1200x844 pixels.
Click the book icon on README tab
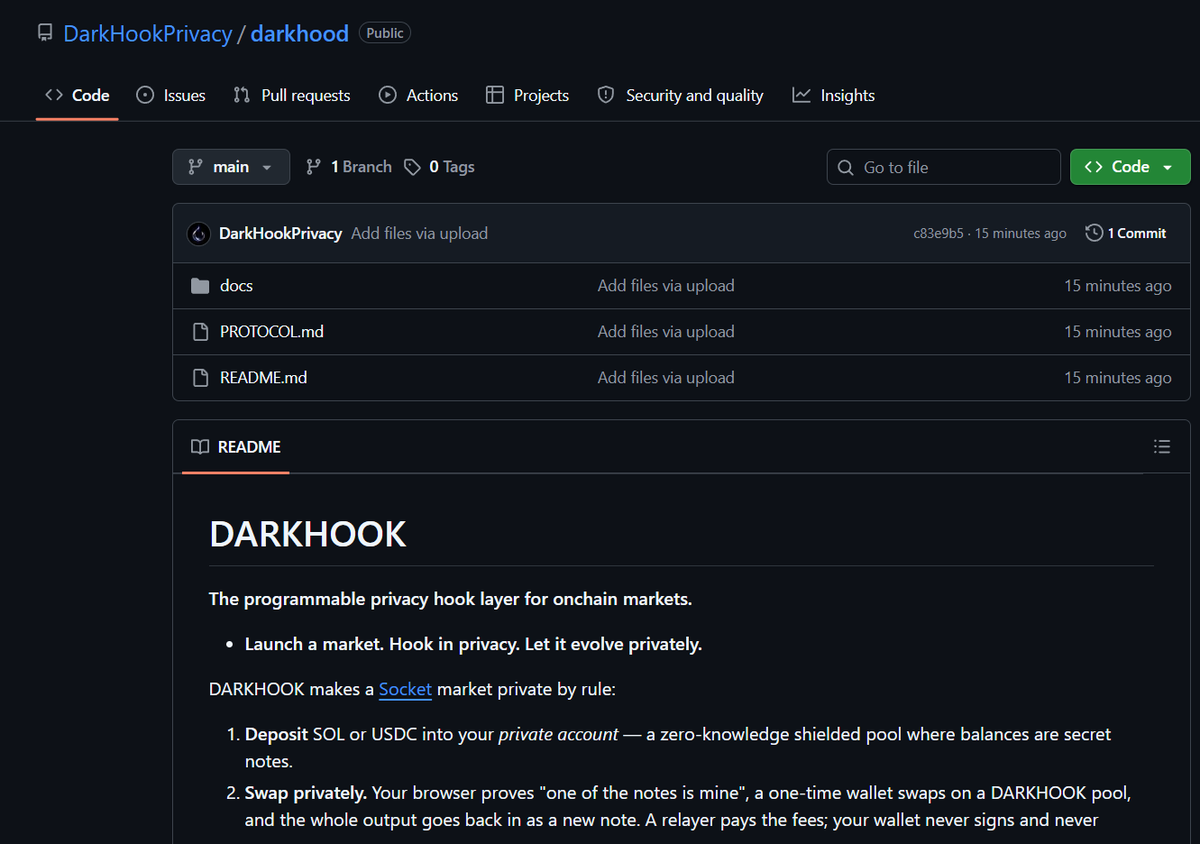[200, 447]
